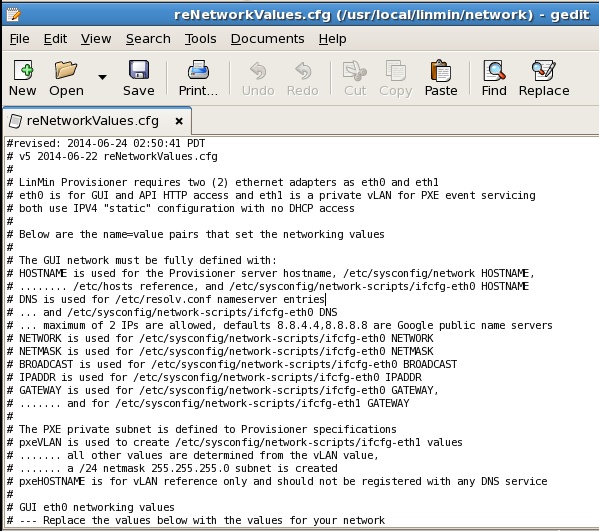Click the Redo arrow icon
599x531 pixels.
pos(303,71)
